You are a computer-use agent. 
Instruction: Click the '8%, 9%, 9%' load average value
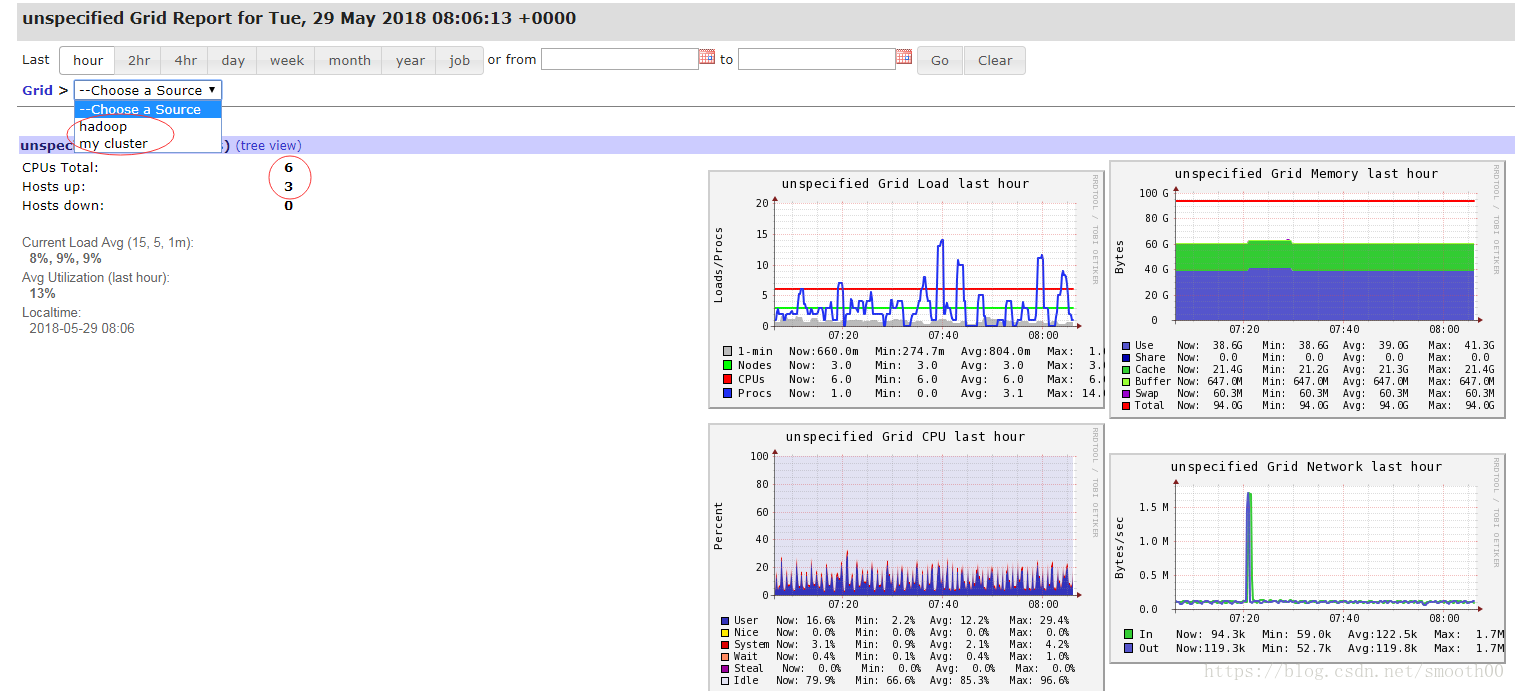pos(65,258)
